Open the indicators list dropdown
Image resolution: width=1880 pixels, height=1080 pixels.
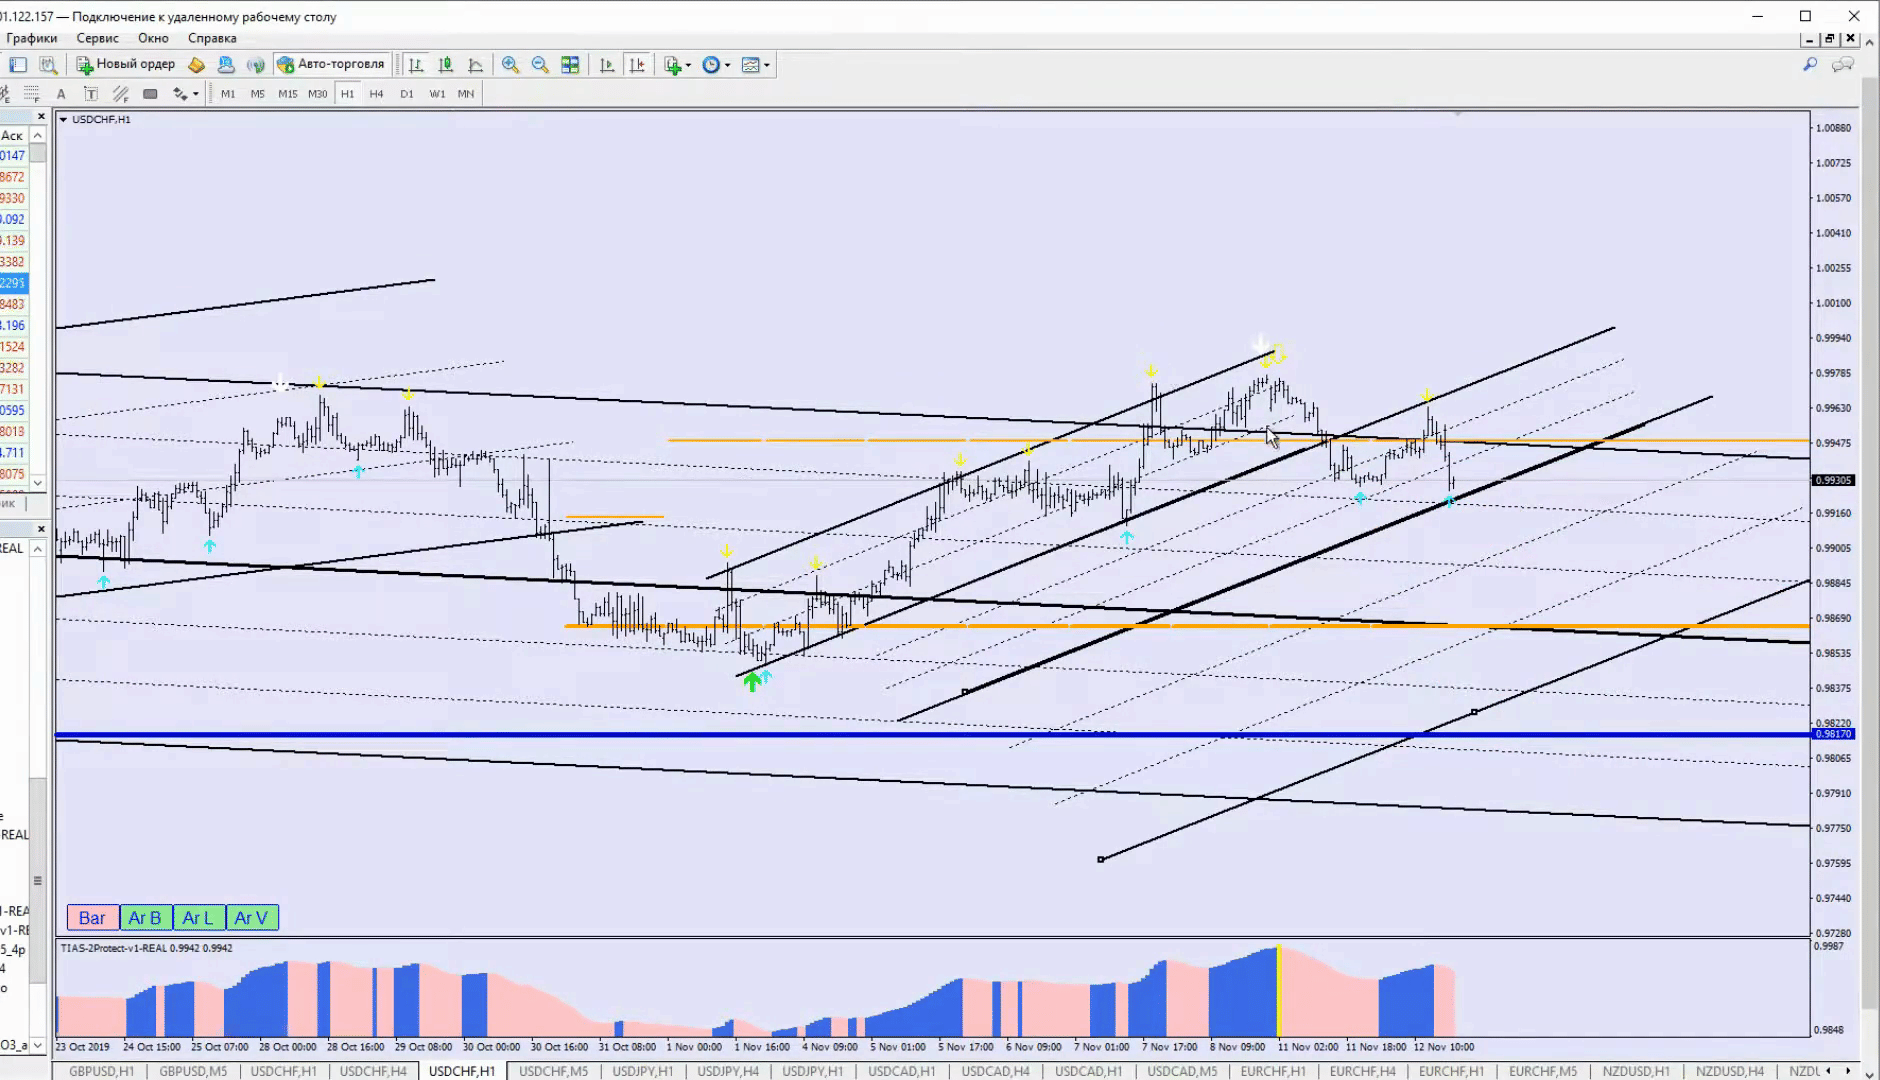[677, 65]
